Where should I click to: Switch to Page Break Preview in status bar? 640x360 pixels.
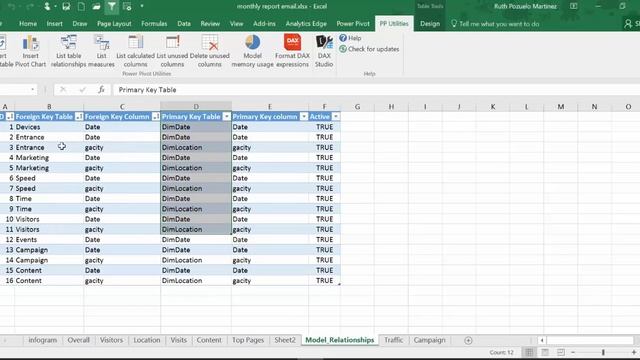(561, 352)
